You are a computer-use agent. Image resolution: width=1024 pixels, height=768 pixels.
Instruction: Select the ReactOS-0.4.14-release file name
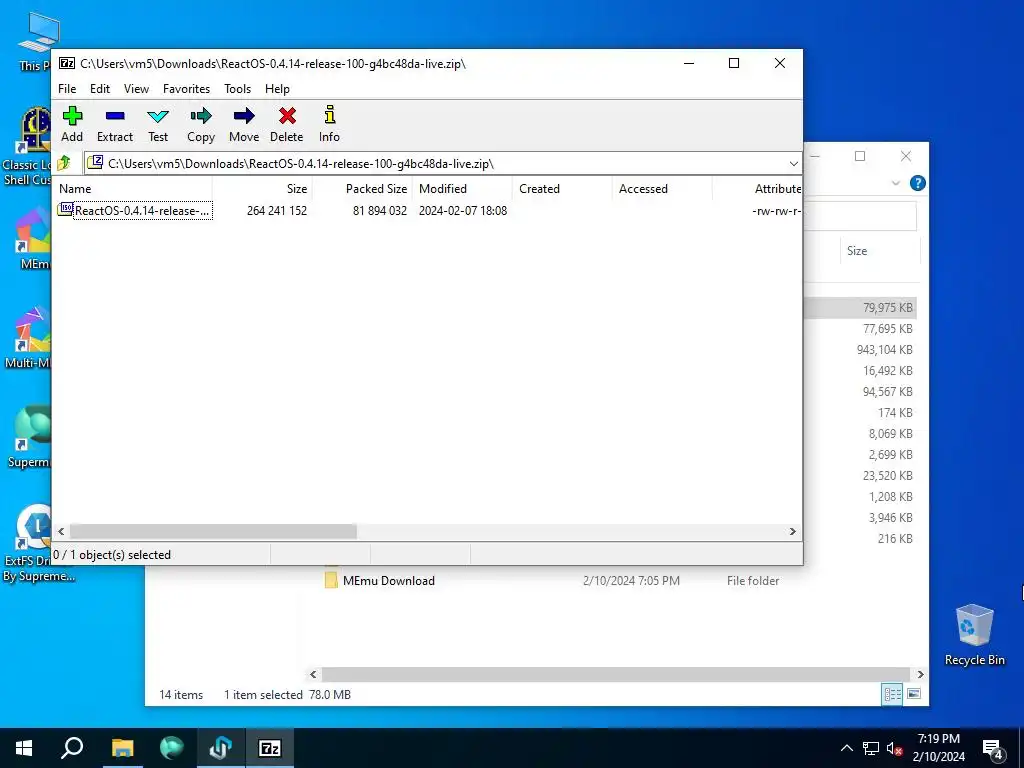tap(142, 211)
